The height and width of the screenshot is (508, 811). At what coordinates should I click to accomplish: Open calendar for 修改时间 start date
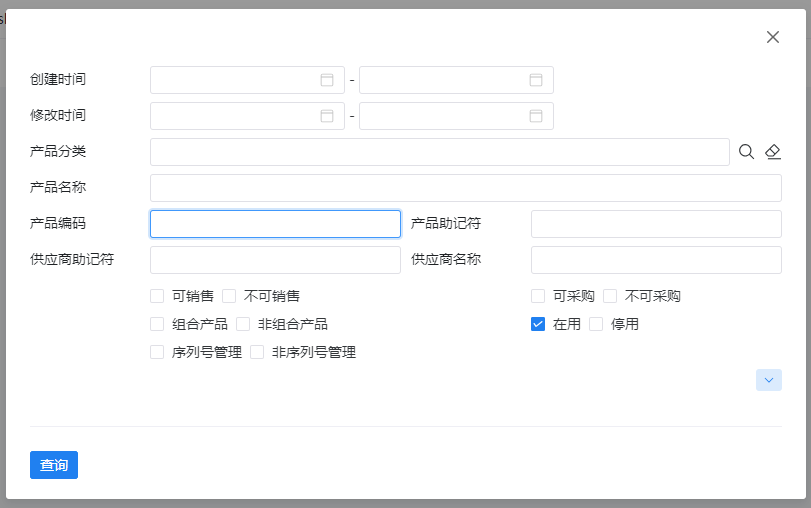click(327, 116)
